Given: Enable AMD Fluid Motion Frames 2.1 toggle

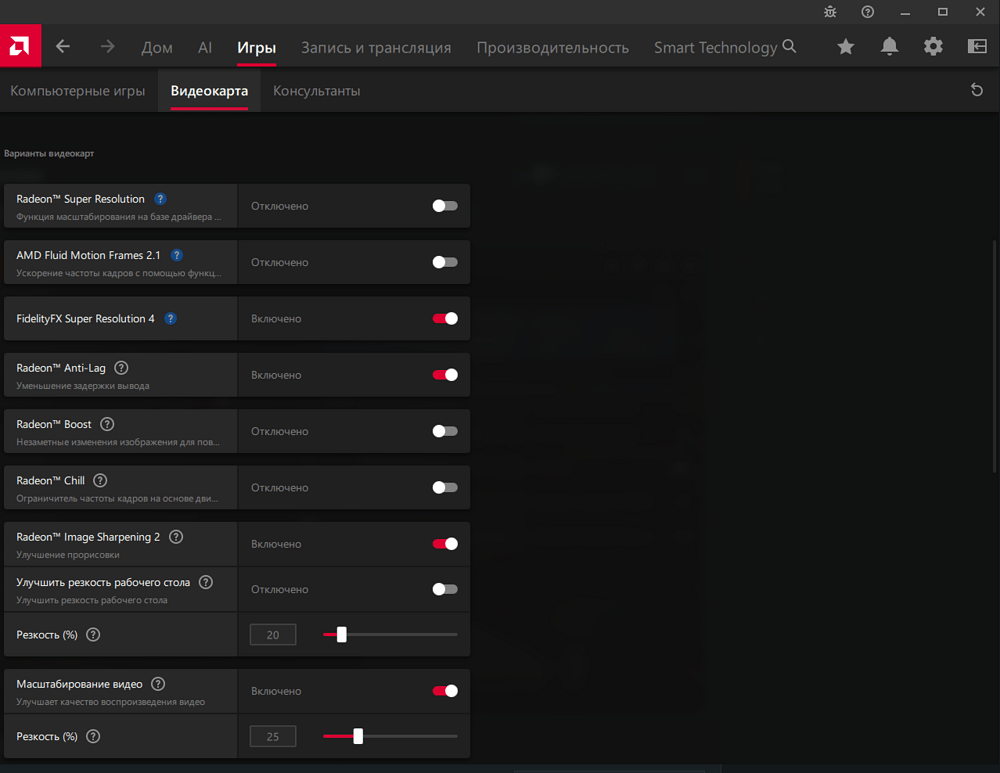Looking at the screenshot, I should (445, 262).
